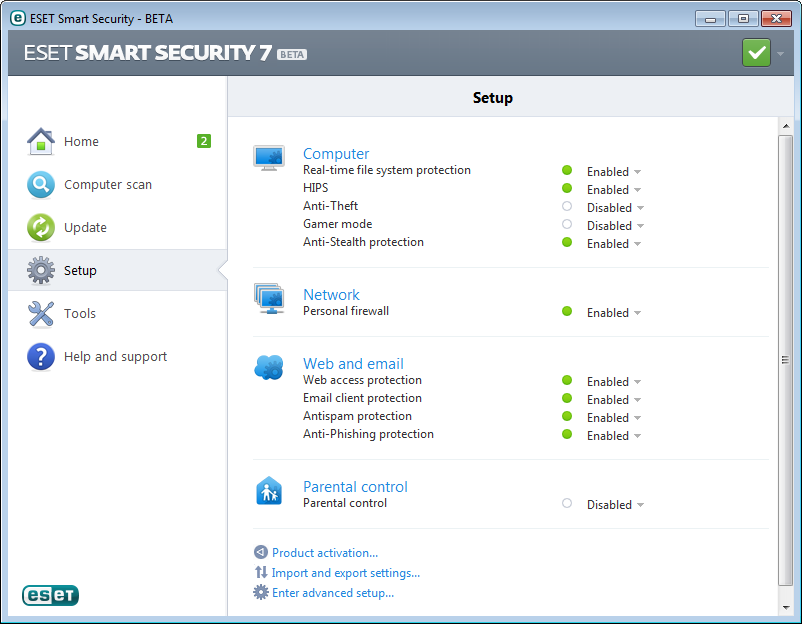
Task: Open the Network section heading
Action: (331, 295)
